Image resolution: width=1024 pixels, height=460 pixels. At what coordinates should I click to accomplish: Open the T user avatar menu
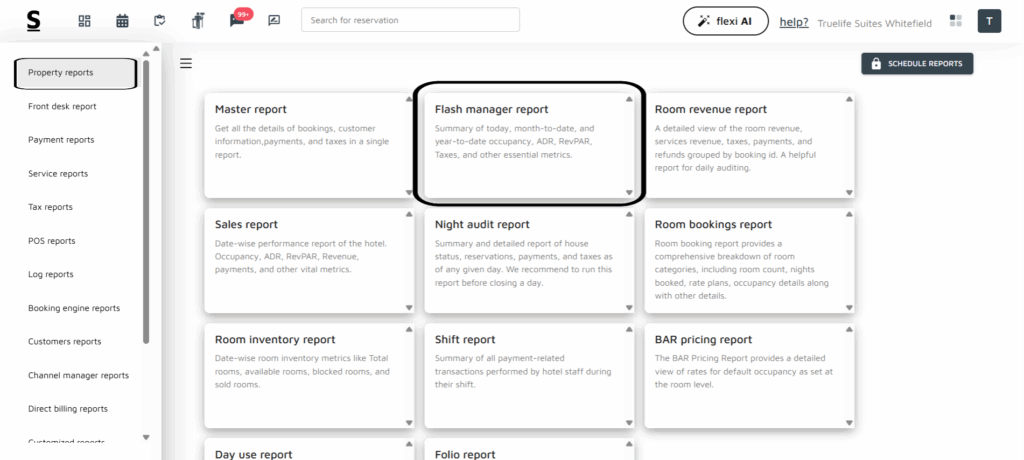(989, 21)
